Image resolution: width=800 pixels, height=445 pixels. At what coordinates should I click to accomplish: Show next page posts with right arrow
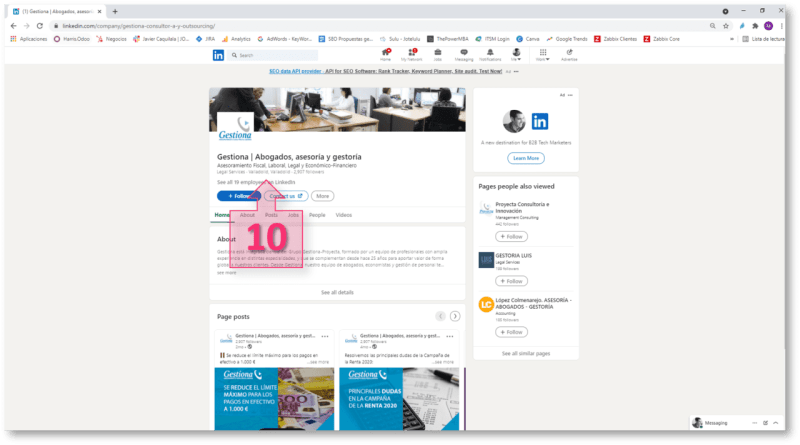click(455, 316)
